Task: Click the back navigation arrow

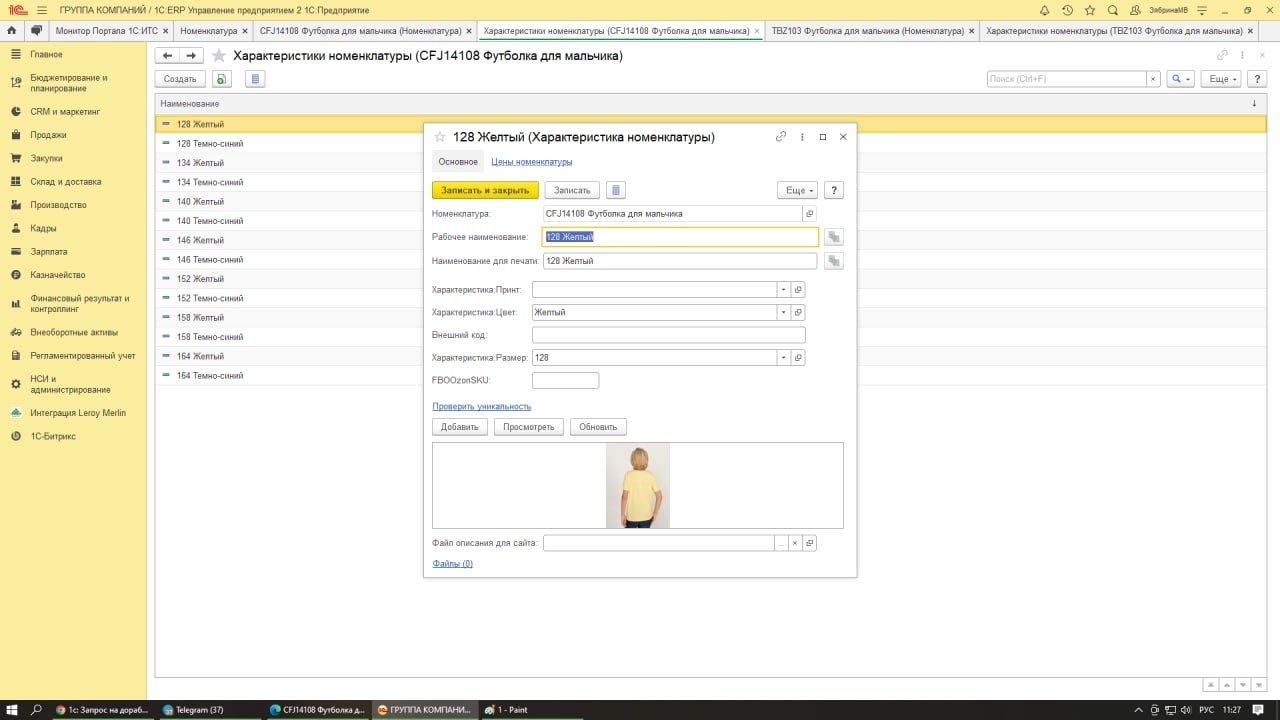Action: (168, 56)
